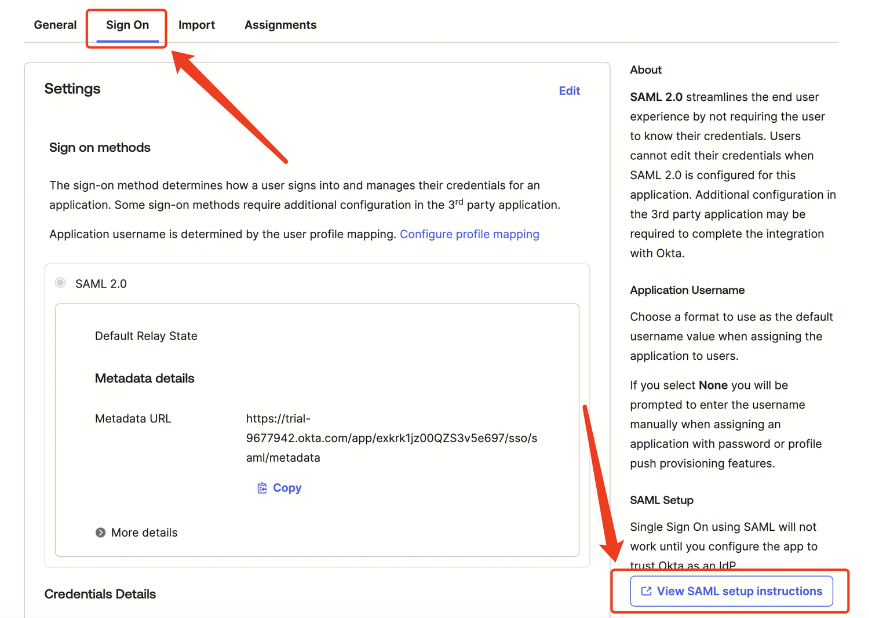
Task: Click the clipboard icon beside Copy
Action: pyautogui.click(x=262, y=488)
